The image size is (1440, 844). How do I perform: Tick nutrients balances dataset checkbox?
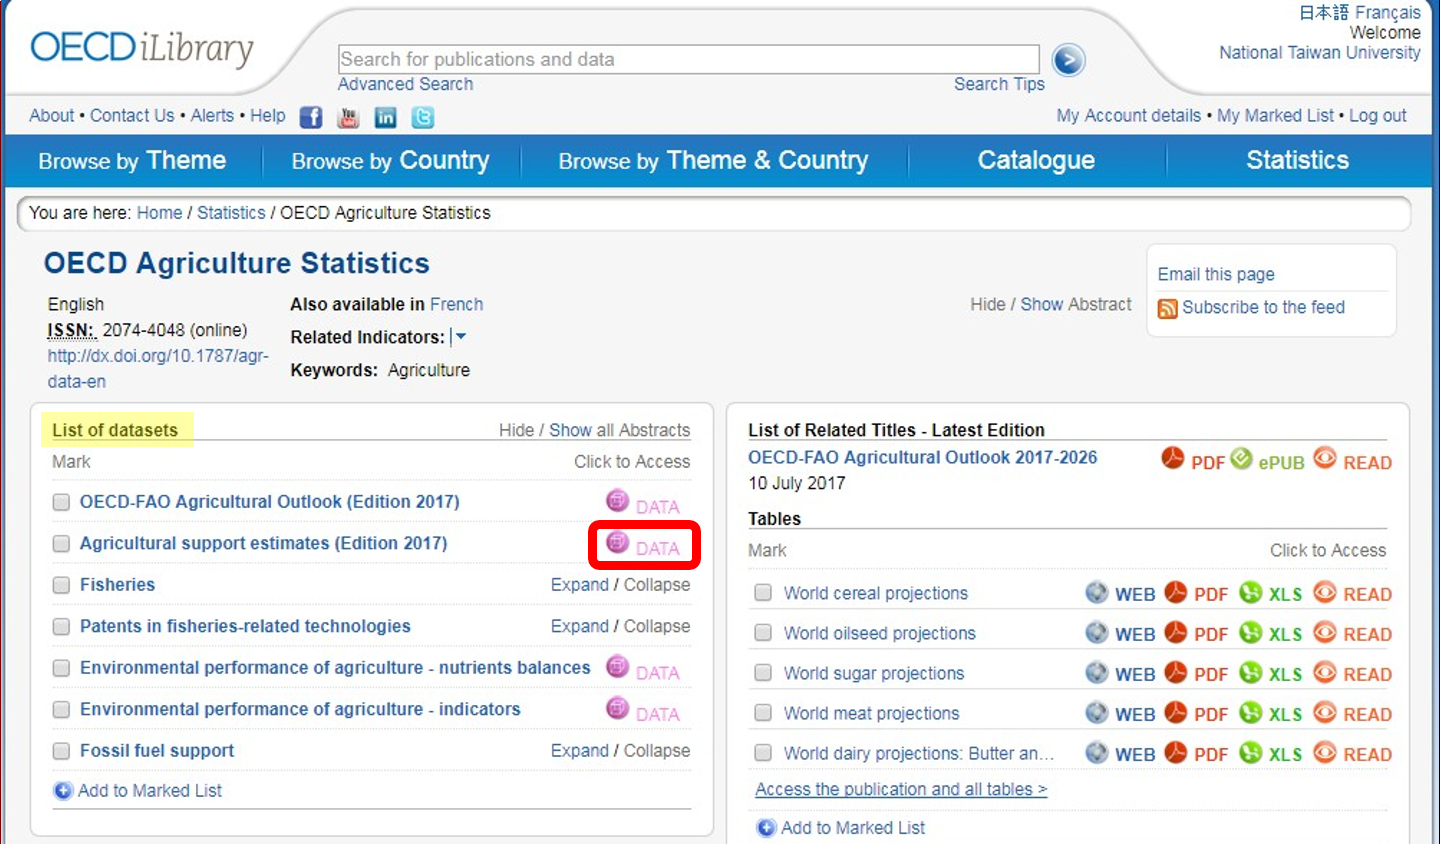(61, 668)
